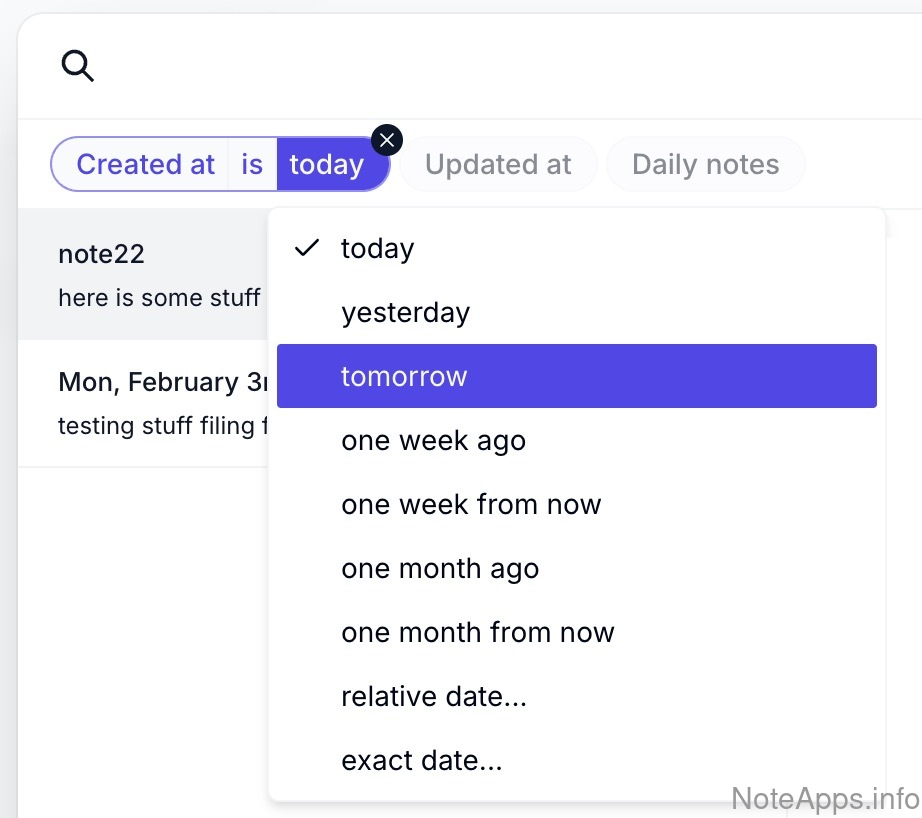Select 'one month ago' option
The image size is (922, 818).
click(x=440, y=569)
